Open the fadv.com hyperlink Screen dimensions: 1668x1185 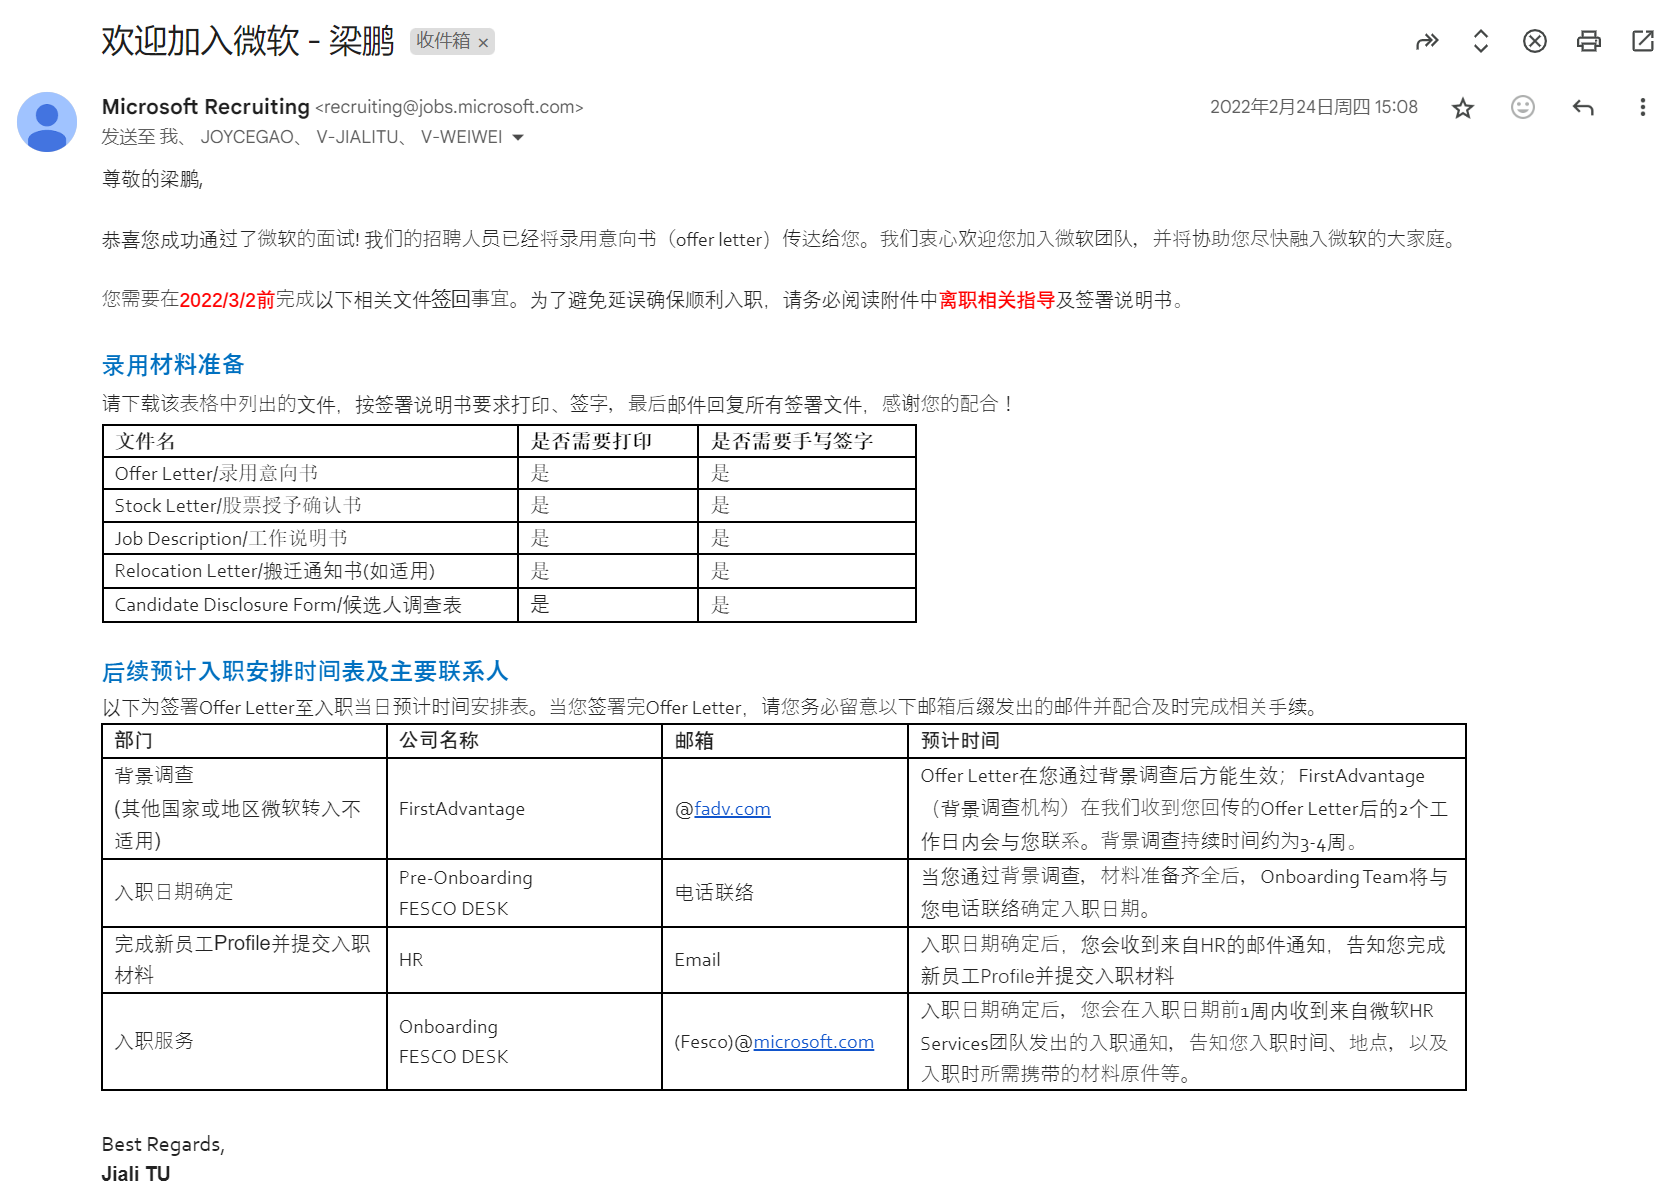tap(734, 809)
